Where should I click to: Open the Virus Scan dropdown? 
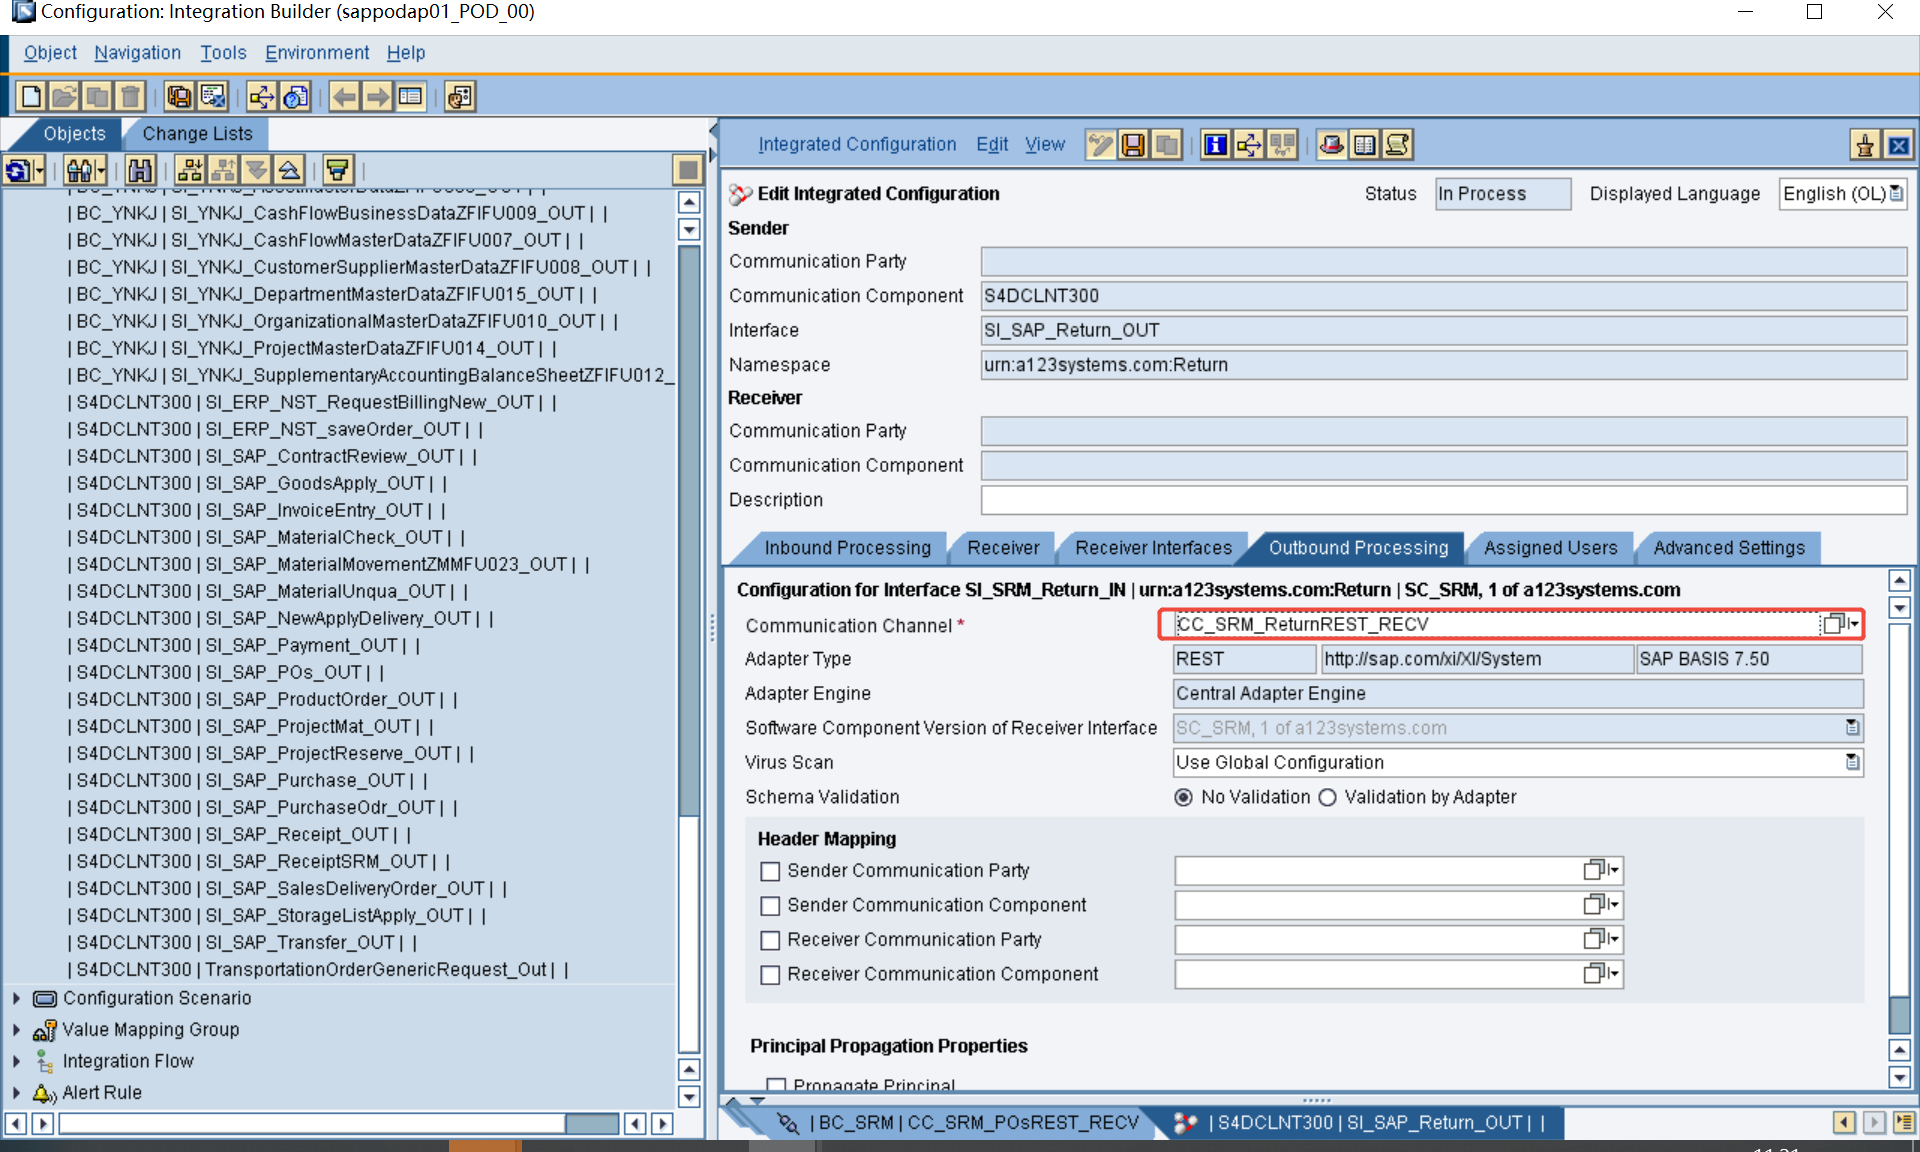coord(1853,762)
